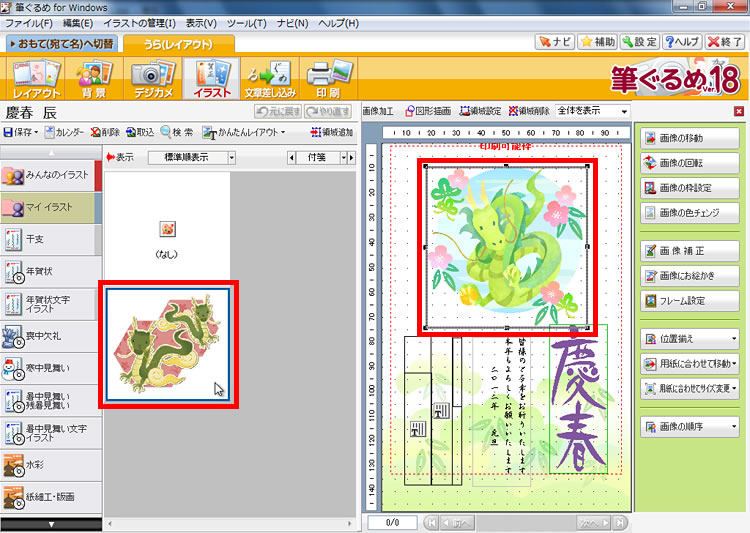Image resolution: width=750 pixels, height=533 pixels.
Task: Click the 補助 assist button
Action: 597,42
